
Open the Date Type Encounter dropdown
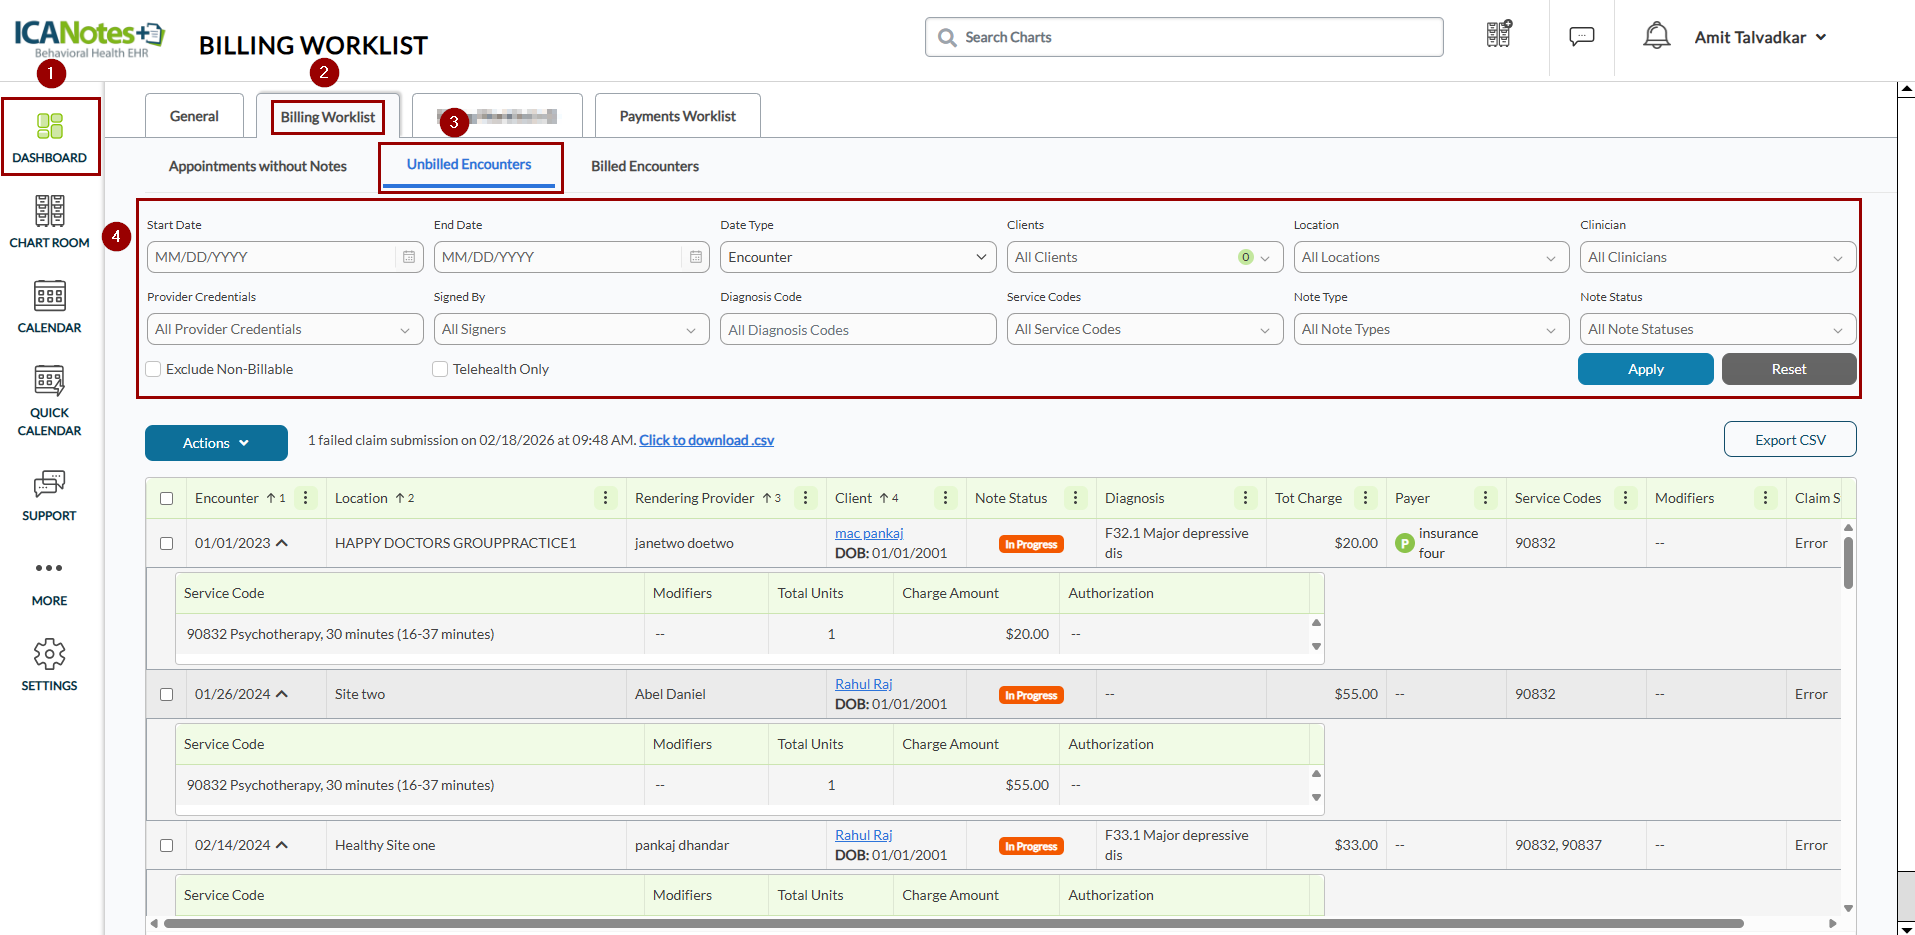[857, 257]
